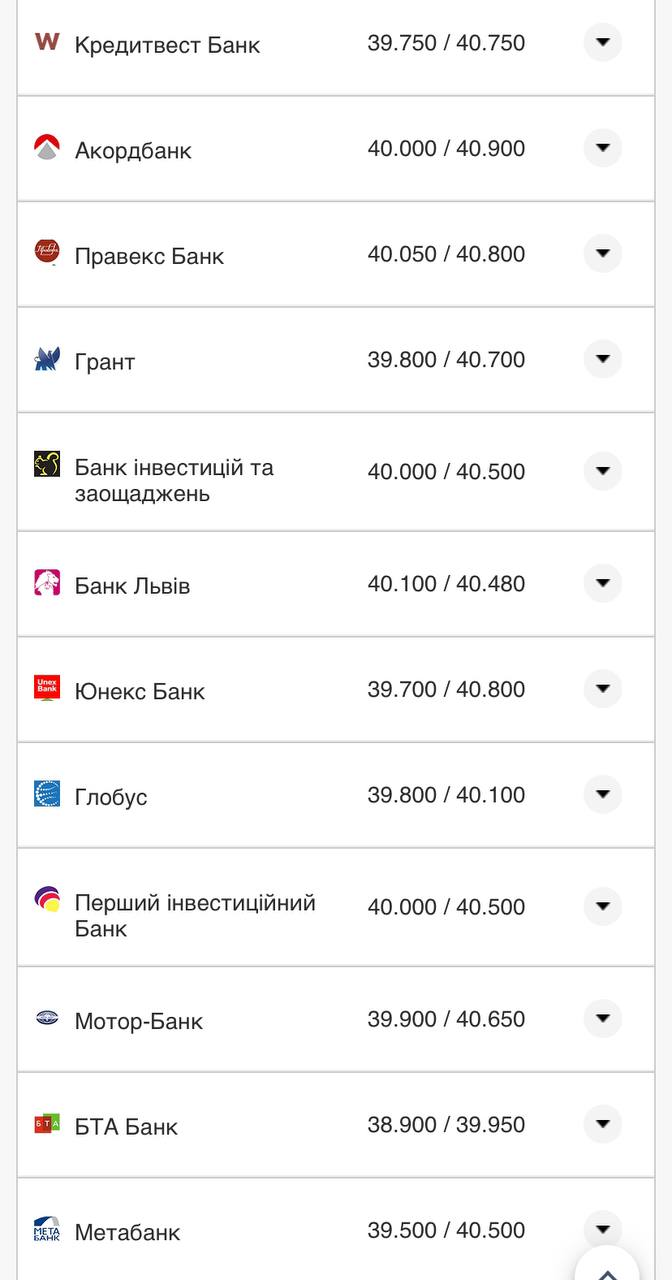Screen dimensions: 672x1280
Task: Click the Банк Львів lion logo
Action: coord(47,583)
